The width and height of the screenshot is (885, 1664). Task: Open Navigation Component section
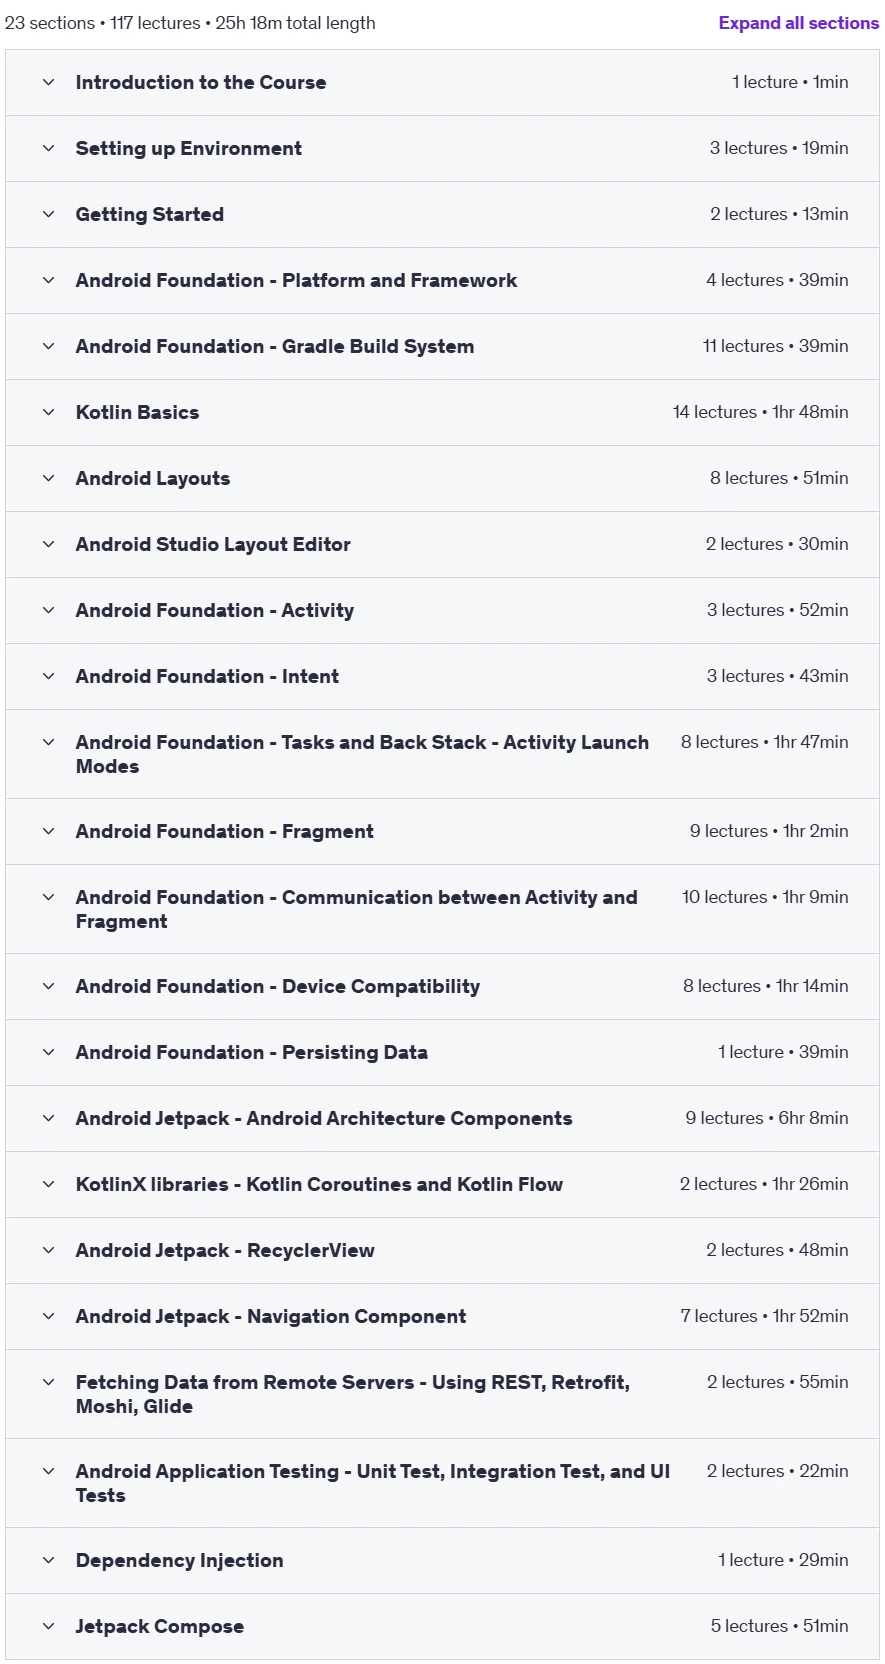coord(442,1316)
